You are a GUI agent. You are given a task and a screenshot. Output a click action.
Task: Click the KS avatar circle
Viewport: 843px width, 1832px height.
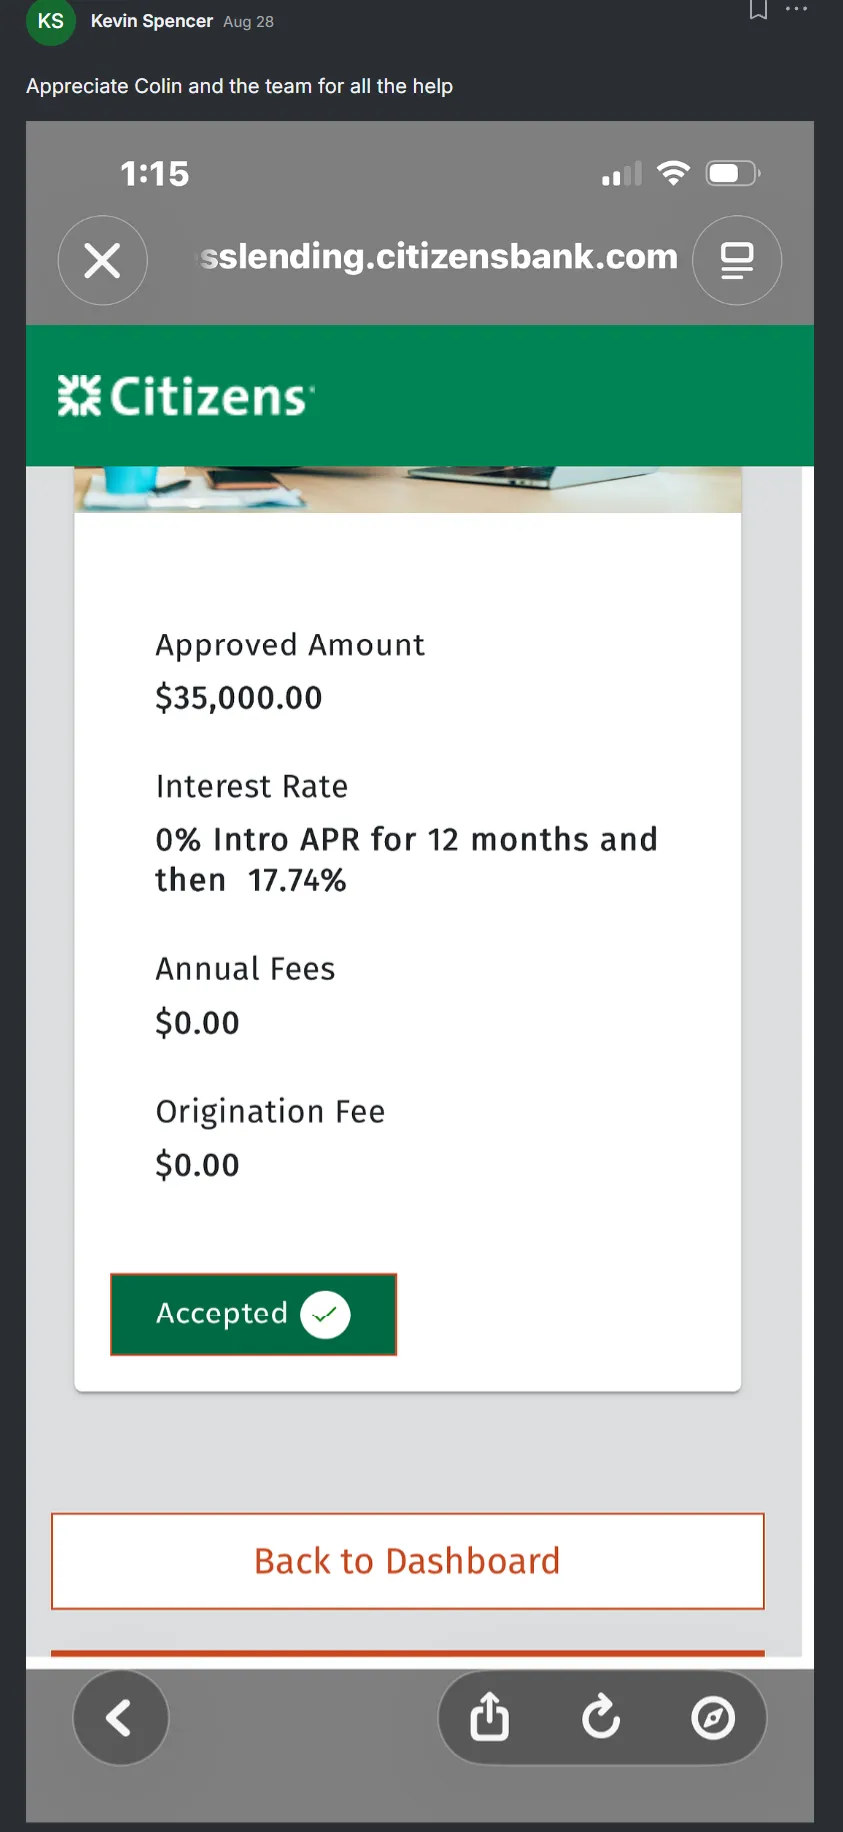(51, 21)
